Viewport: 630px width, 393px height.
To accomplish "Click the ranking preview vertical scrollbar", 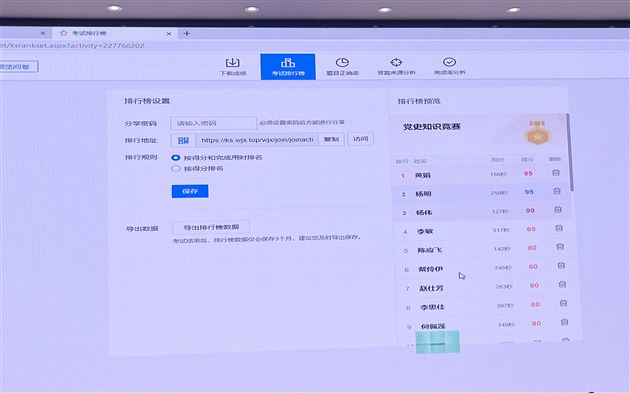I will pos(569,152).
